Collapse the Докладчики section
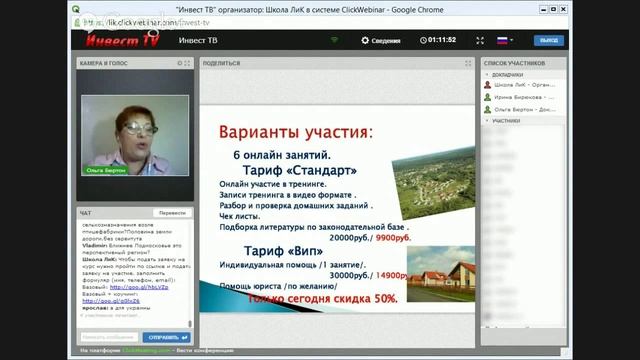 tap(487, 75)
